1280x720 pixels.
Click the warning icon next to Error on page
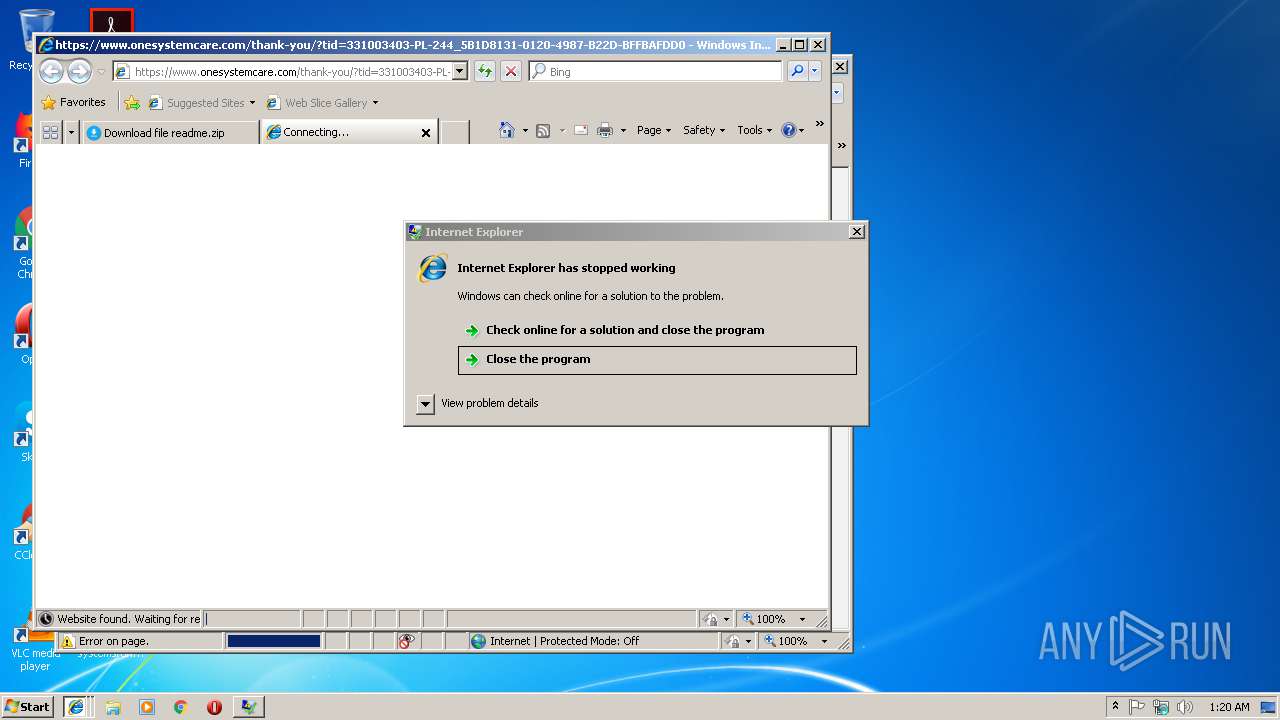[x=67, y=642]
